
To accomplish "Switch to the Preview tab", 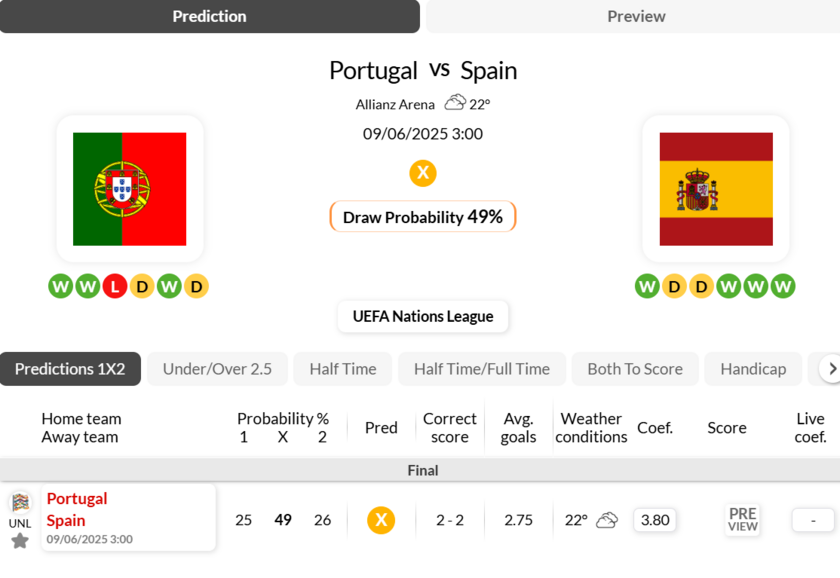I will click(x=636, y=16).
